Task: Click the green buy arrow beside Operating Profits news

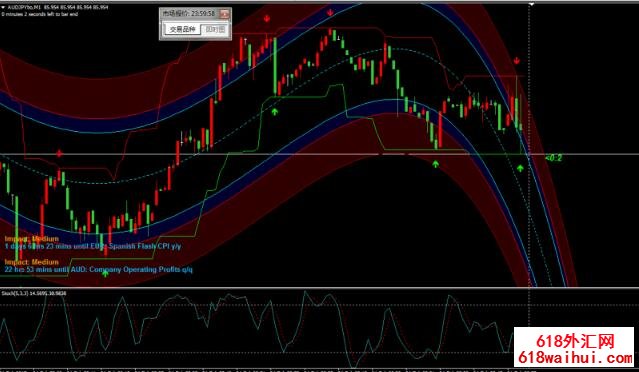Action: (105, 274)
